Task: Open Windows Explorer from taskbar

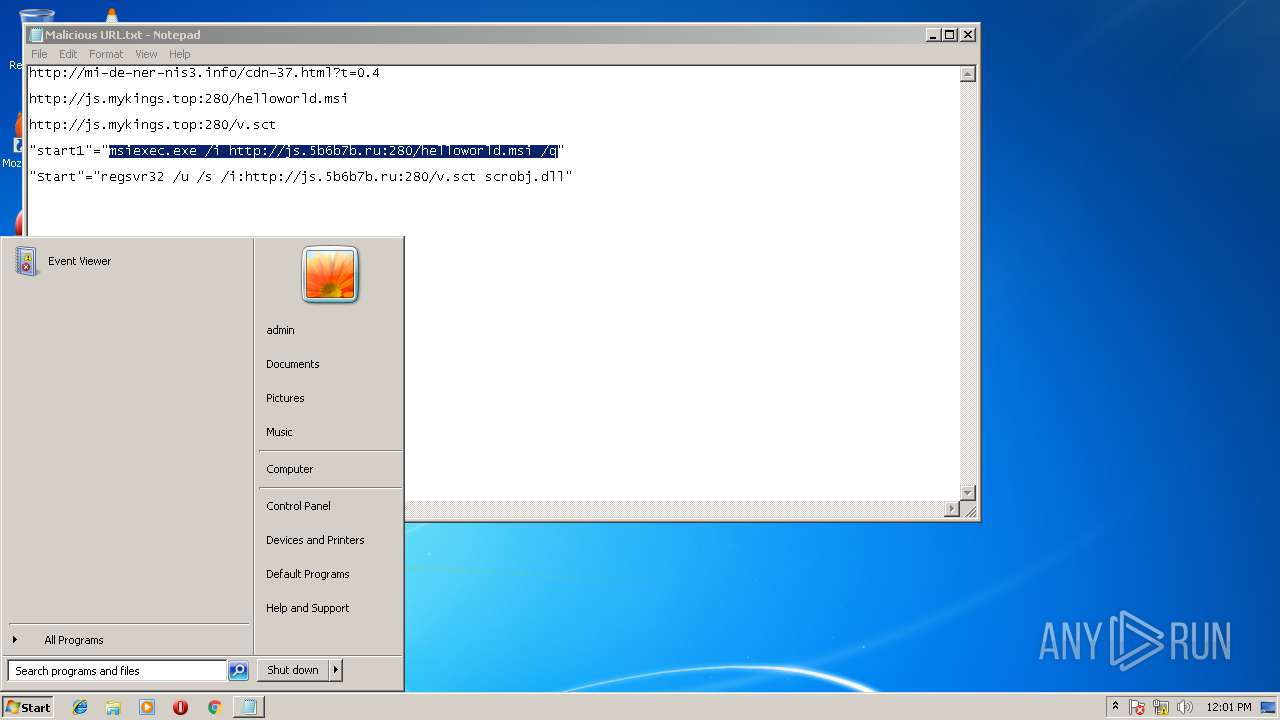Action: click(113, 707)
